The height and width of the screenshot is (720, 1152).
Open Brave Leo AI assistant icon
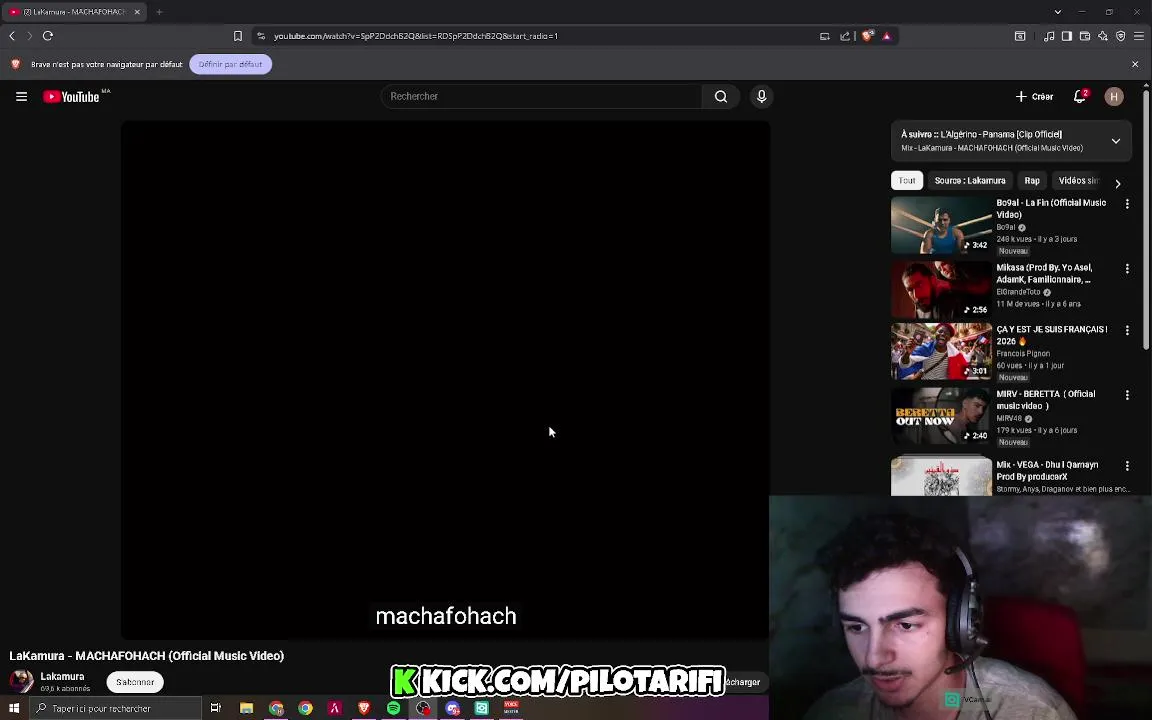click(x=1103, y=36)
